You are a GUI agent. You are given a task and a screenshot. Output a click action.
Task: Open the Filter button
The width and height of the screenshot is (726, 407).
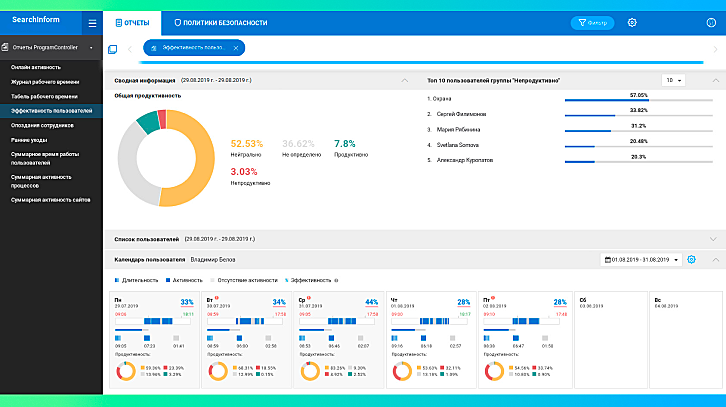coord(592,22)
